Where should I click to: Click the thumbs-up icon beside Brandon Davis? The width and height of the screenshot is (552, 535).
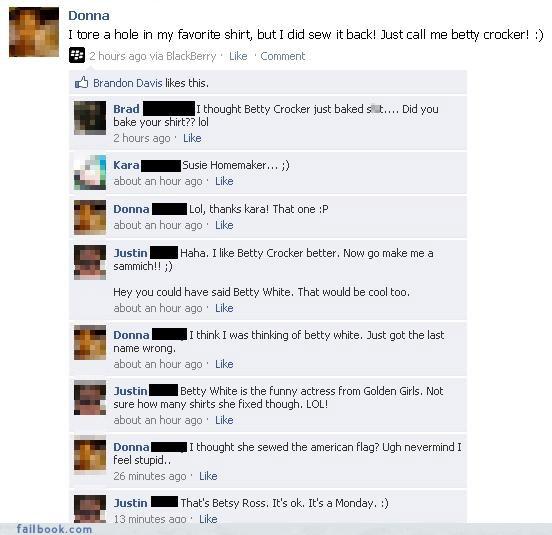[81, 83]
